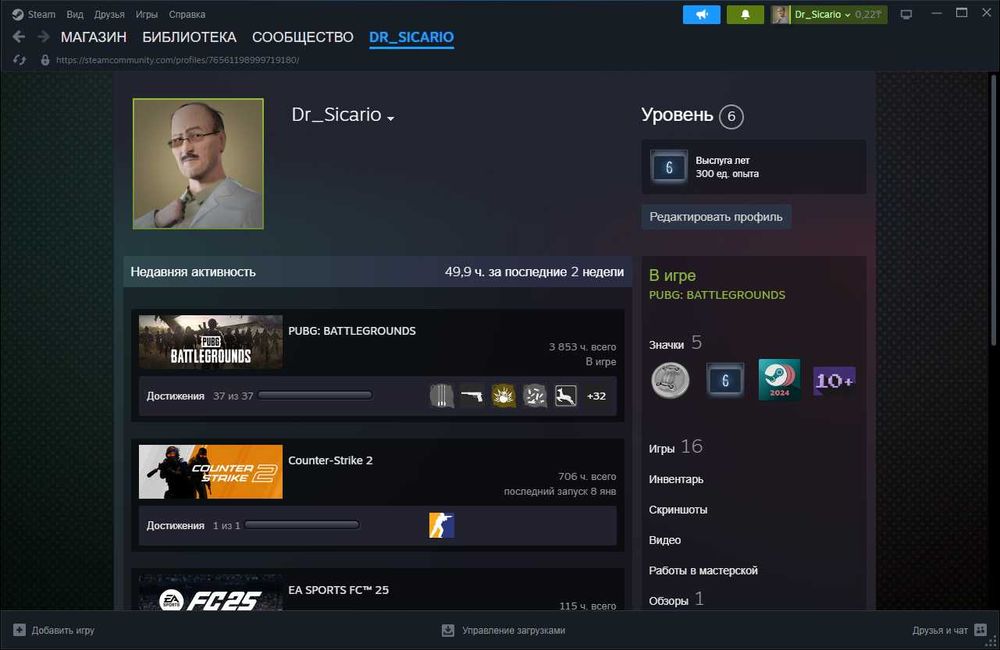Open the Вид menu
The image size is (1000, 650).
tap(75, 14)
